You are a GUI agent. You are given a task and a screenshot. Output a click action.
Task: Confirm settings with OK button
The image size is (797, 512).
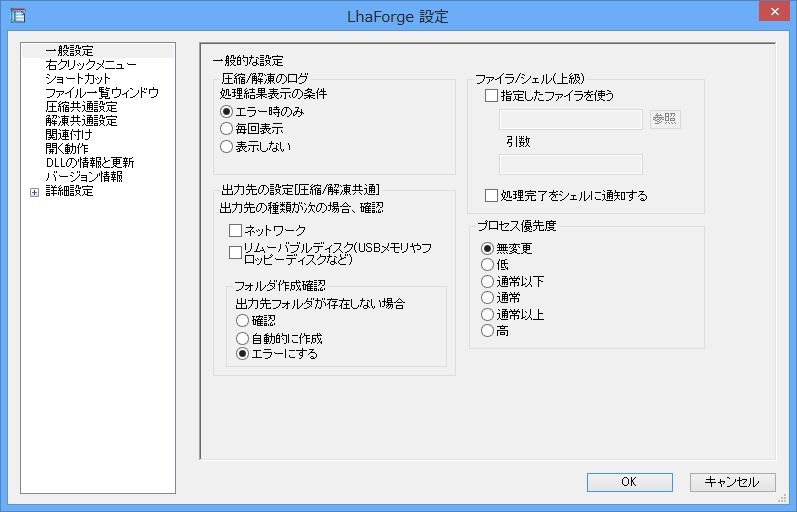coord(629,482)
